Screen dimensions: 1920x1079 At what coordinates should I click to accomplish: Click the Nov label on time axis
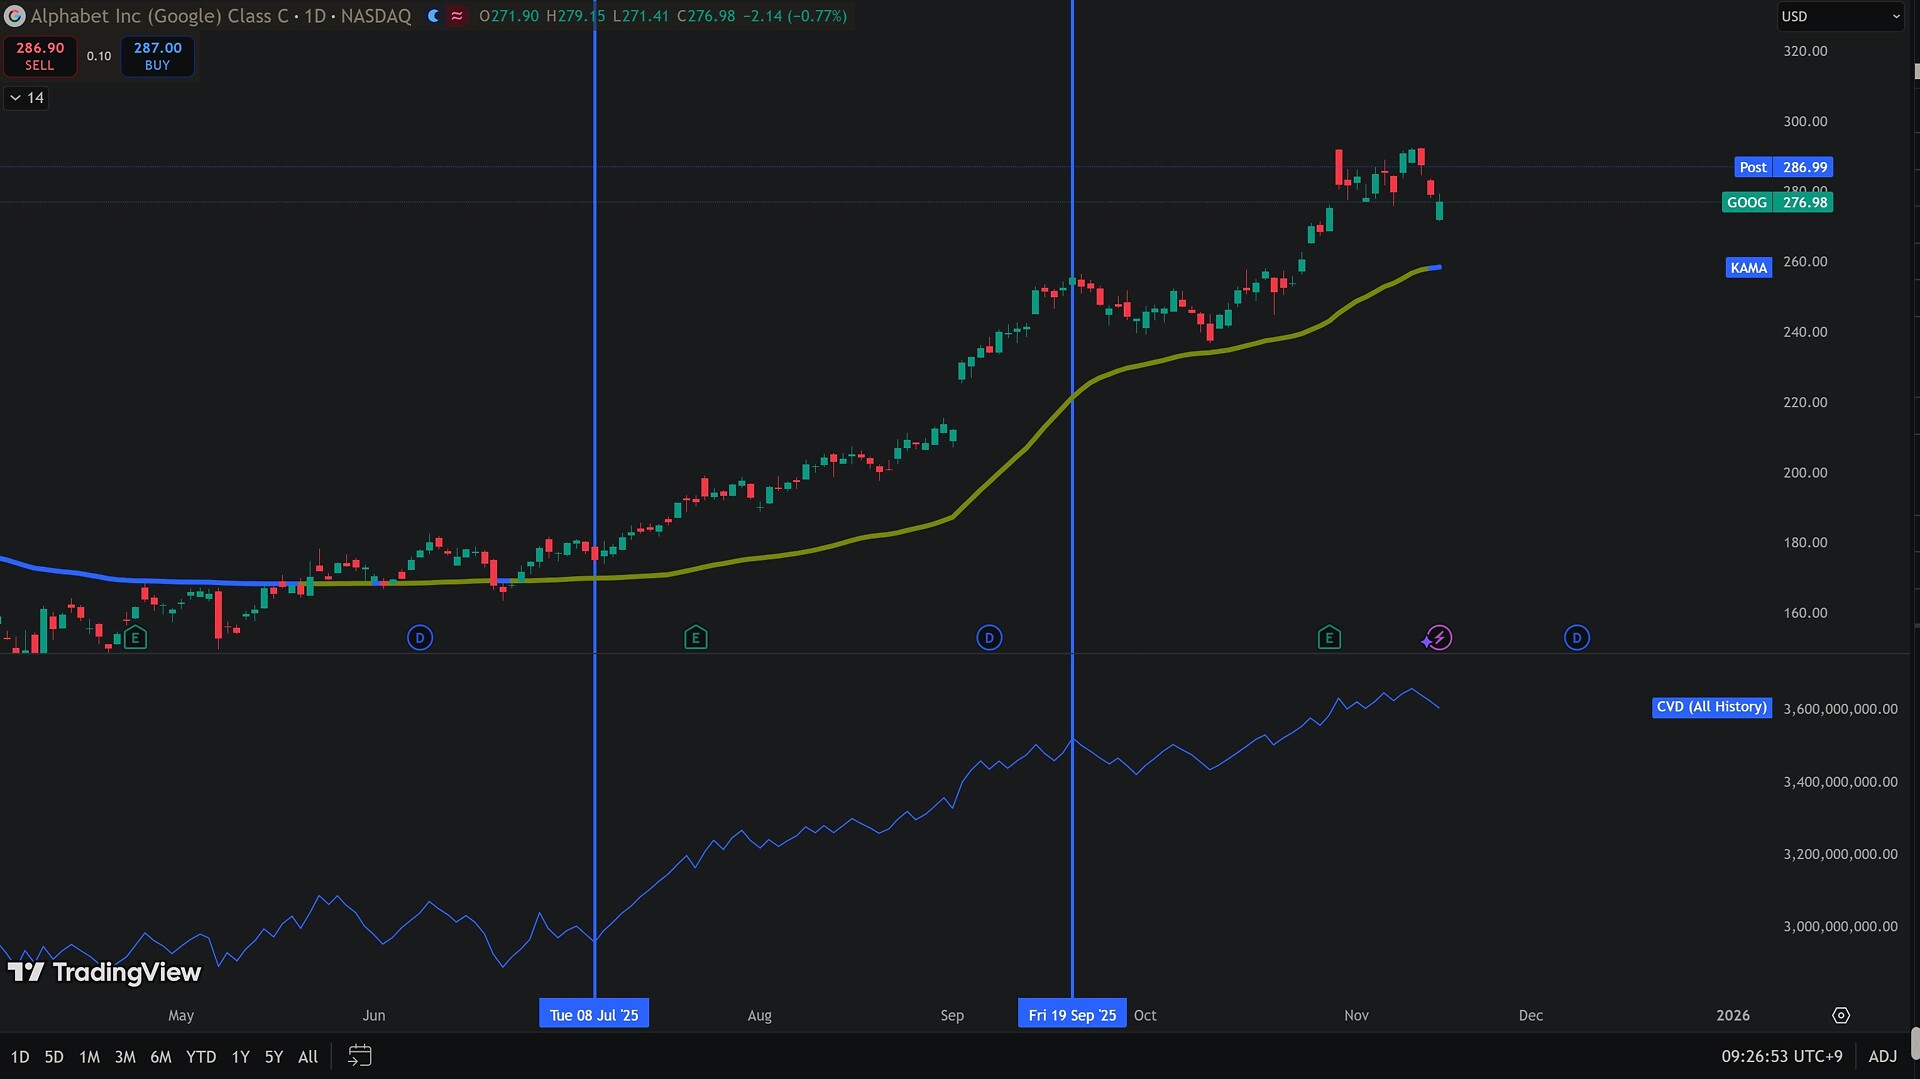click(1356, 1015)
